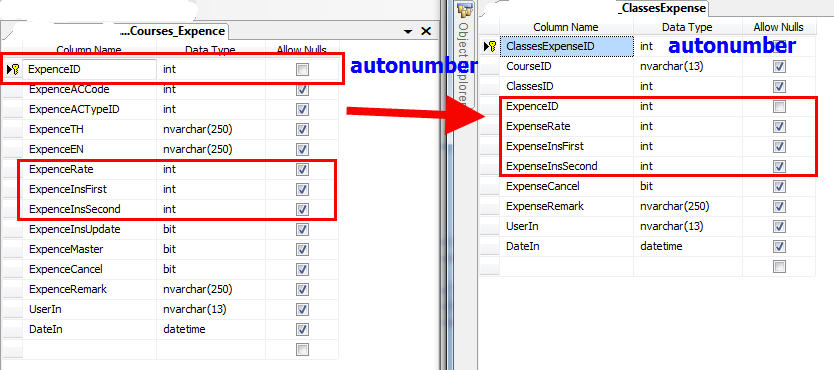834x370 pixels.
Task: Select the ExpenceInsSecond column name cell
Action: pyautogui.click(x=90, y=209)
